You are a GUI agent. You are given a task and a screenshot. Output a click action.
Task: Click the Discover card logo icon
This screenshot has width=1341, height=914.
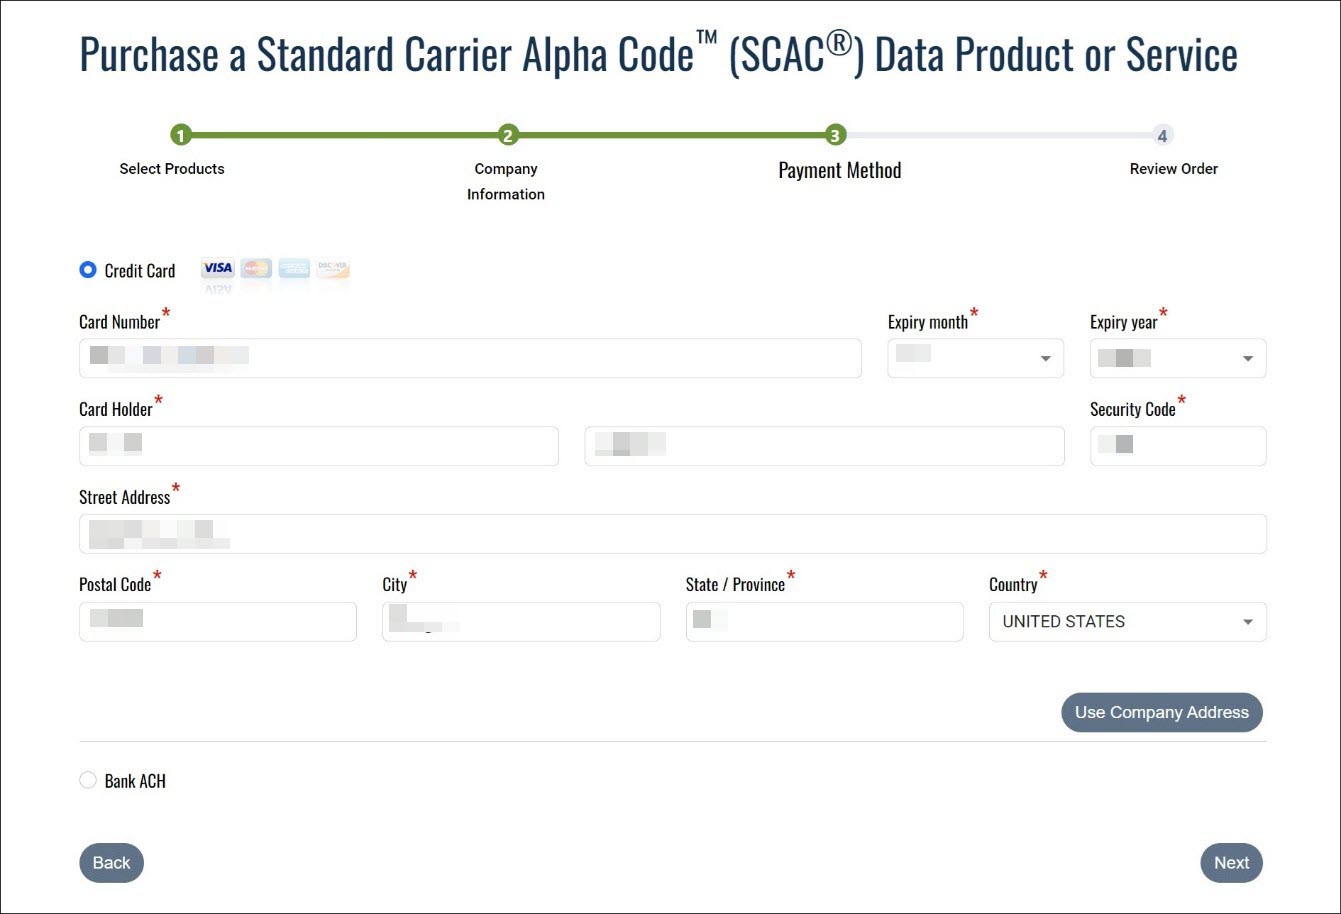(333, 268)
